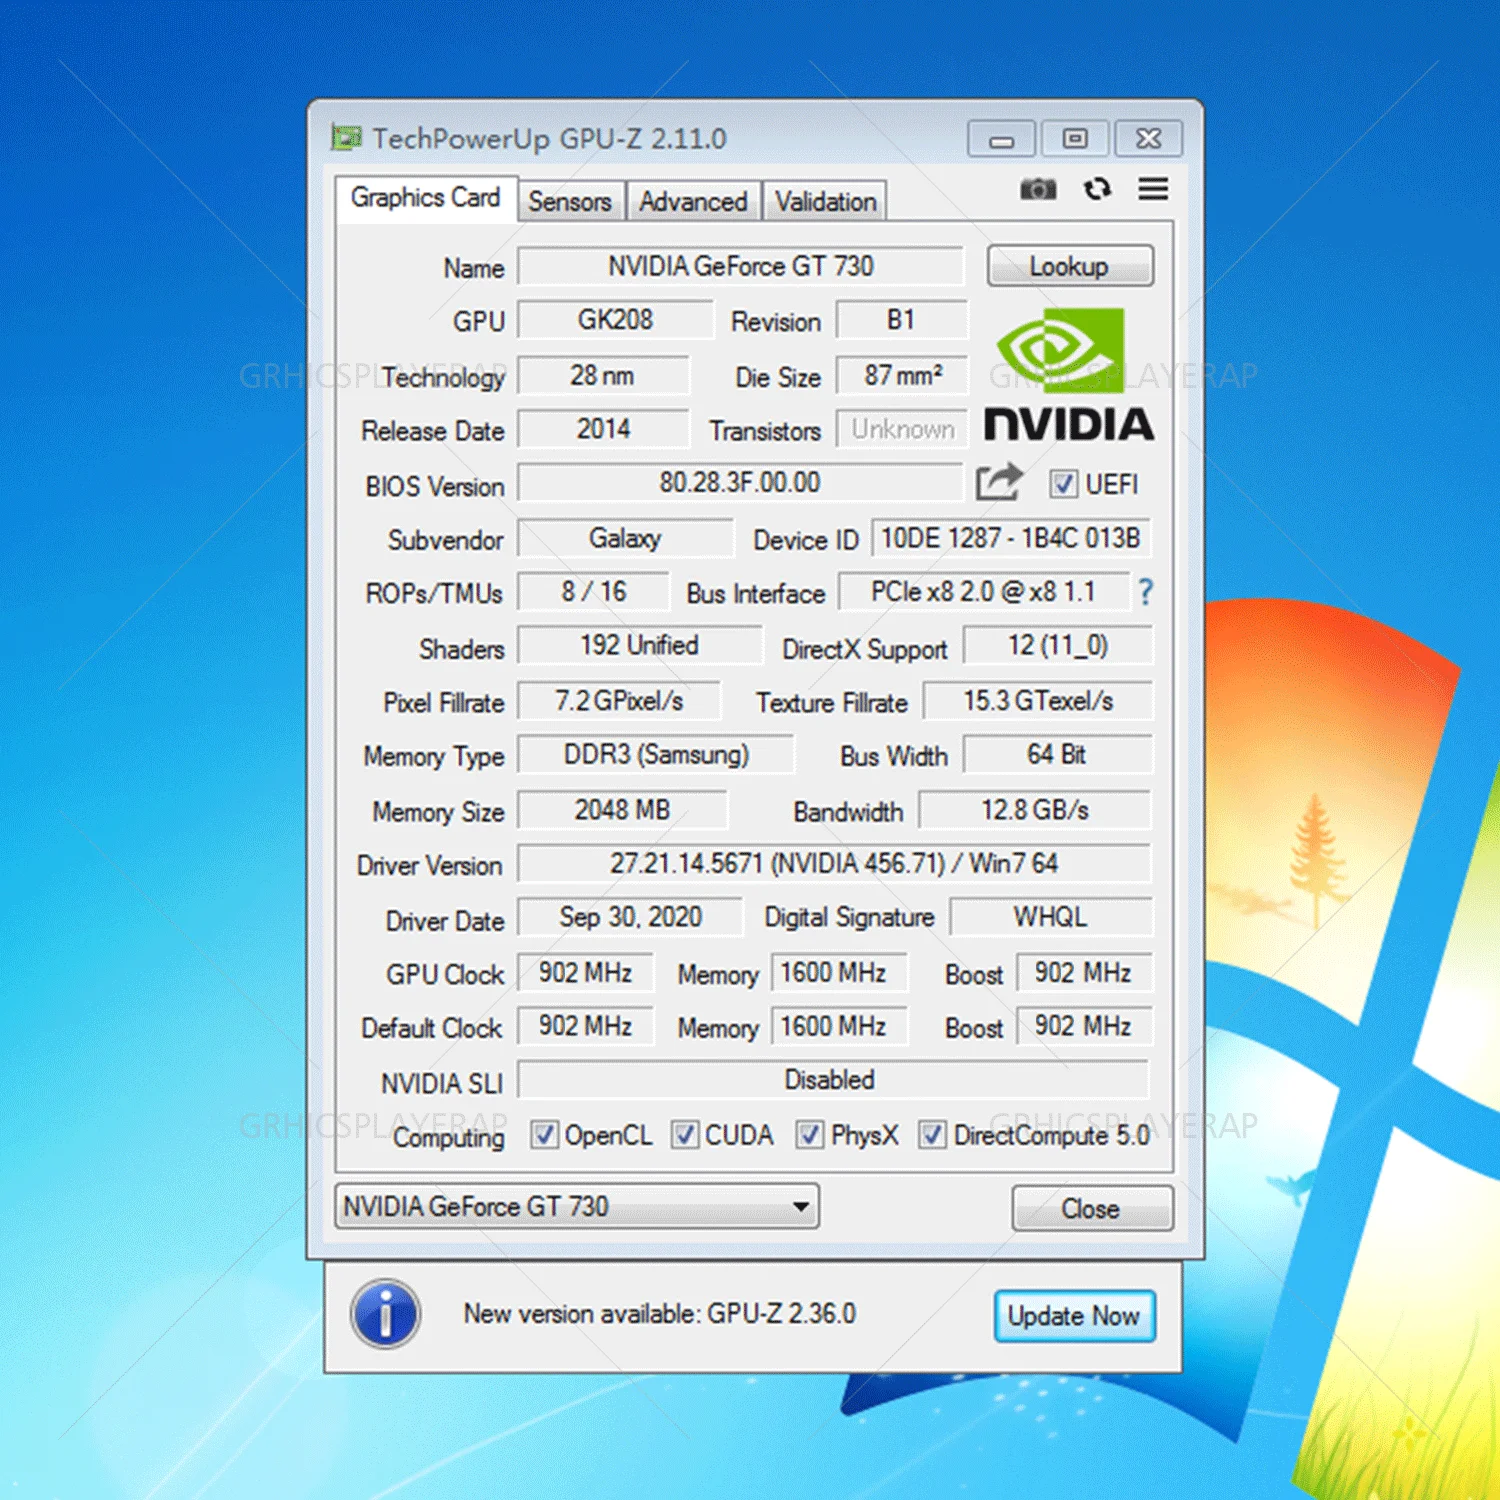1500x1500 pixels.
Task: Click the blue info icon in update bar
Action: [385, 1315]
